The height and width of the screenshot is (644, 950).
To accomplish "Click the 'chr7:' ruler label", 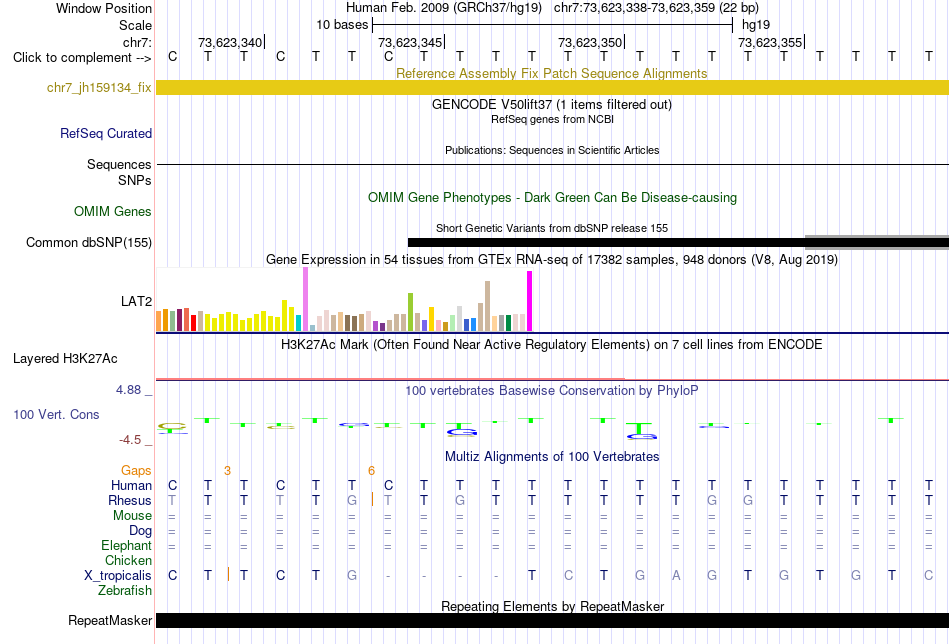I will pyautogui.click(x=137, y=42).
